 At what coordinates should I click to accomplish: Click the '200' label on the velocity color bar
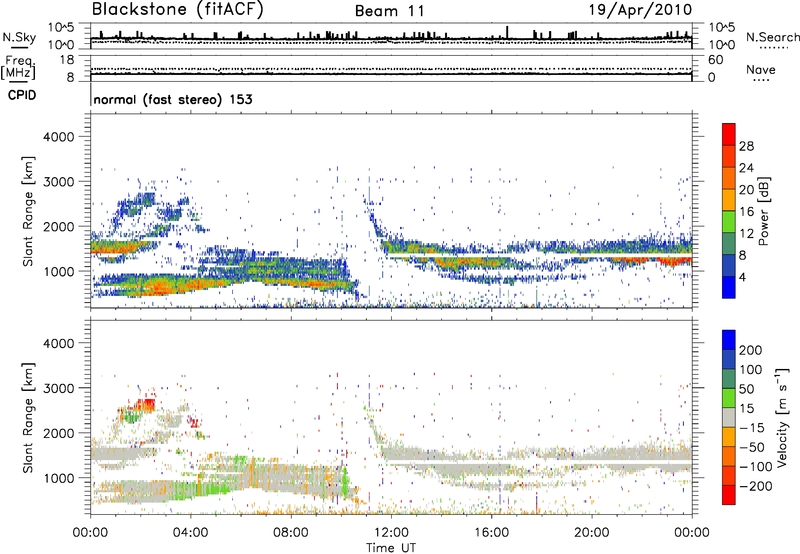[751, 350]
